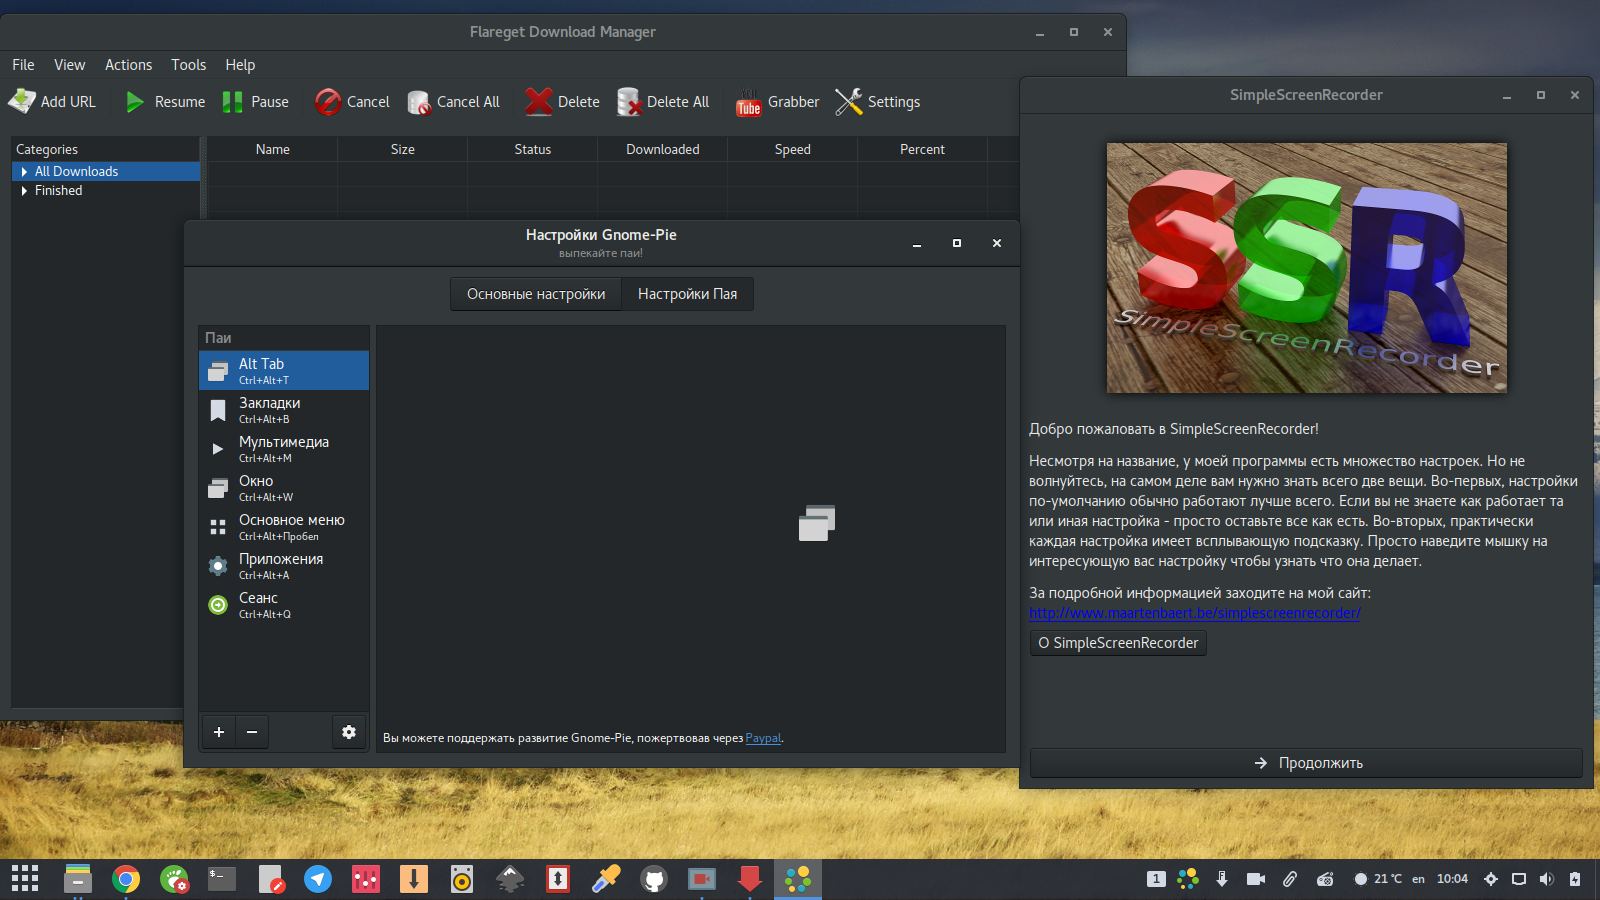Remove selected pie with minus button
This screenshot has height=900, width=1600.
coord(252,732)
